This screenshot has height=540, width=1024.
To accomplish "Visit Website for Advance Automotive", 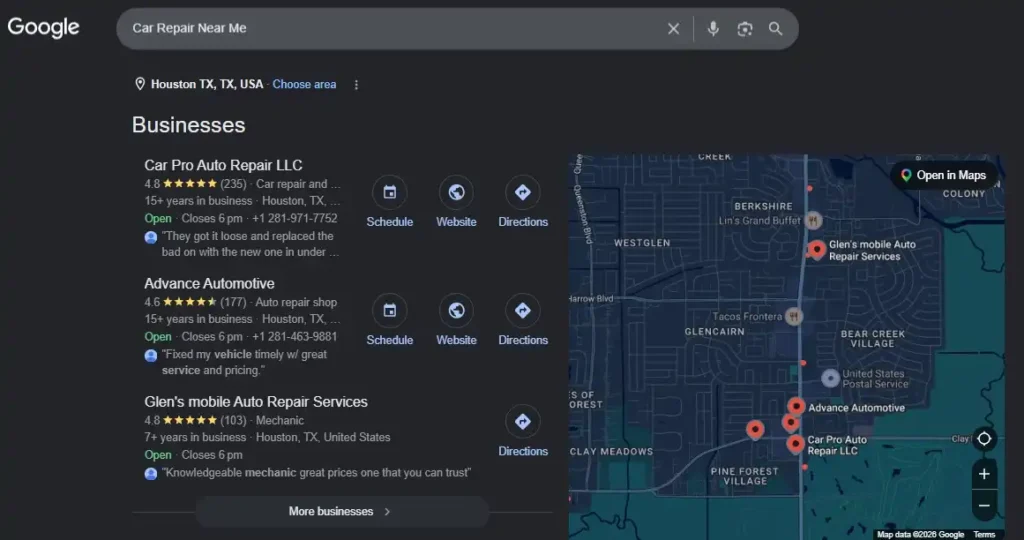I will point(456,321).
